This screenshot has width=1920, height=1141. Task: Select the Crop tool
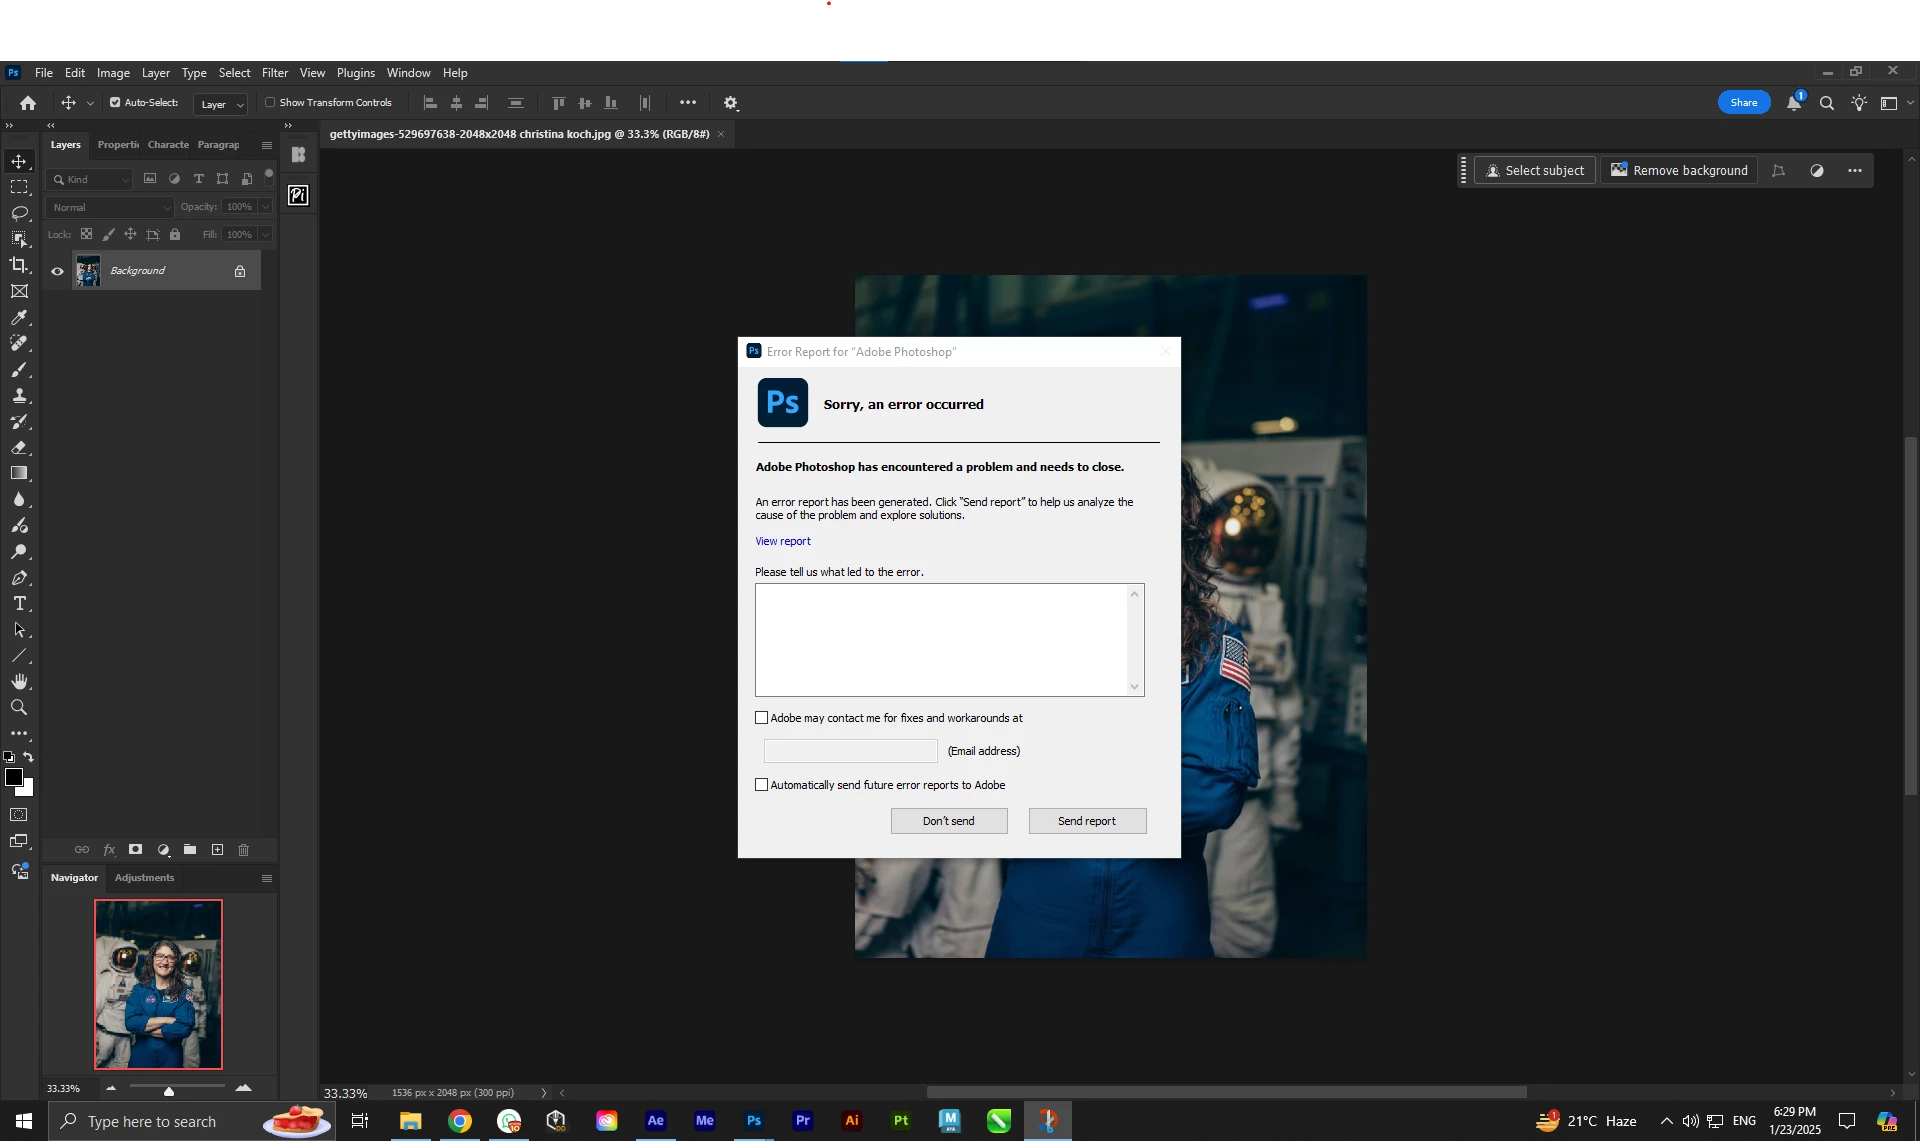(19, 265)
